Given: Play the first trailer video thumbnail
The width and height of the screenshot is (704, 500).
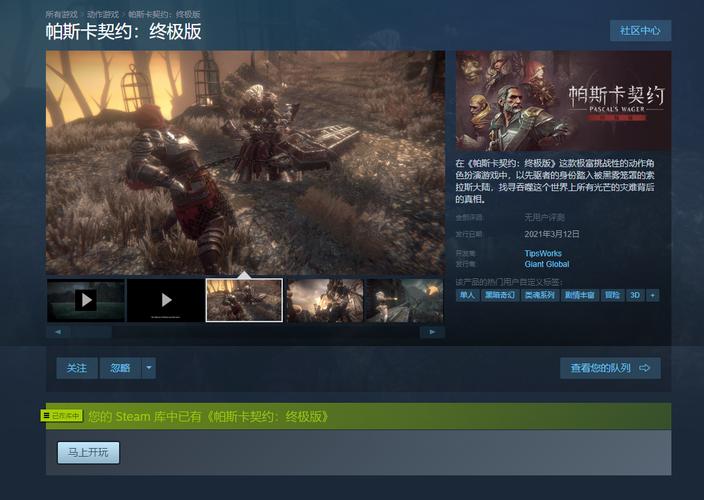Looking at the screenshot, I should [x=86, y=300].
